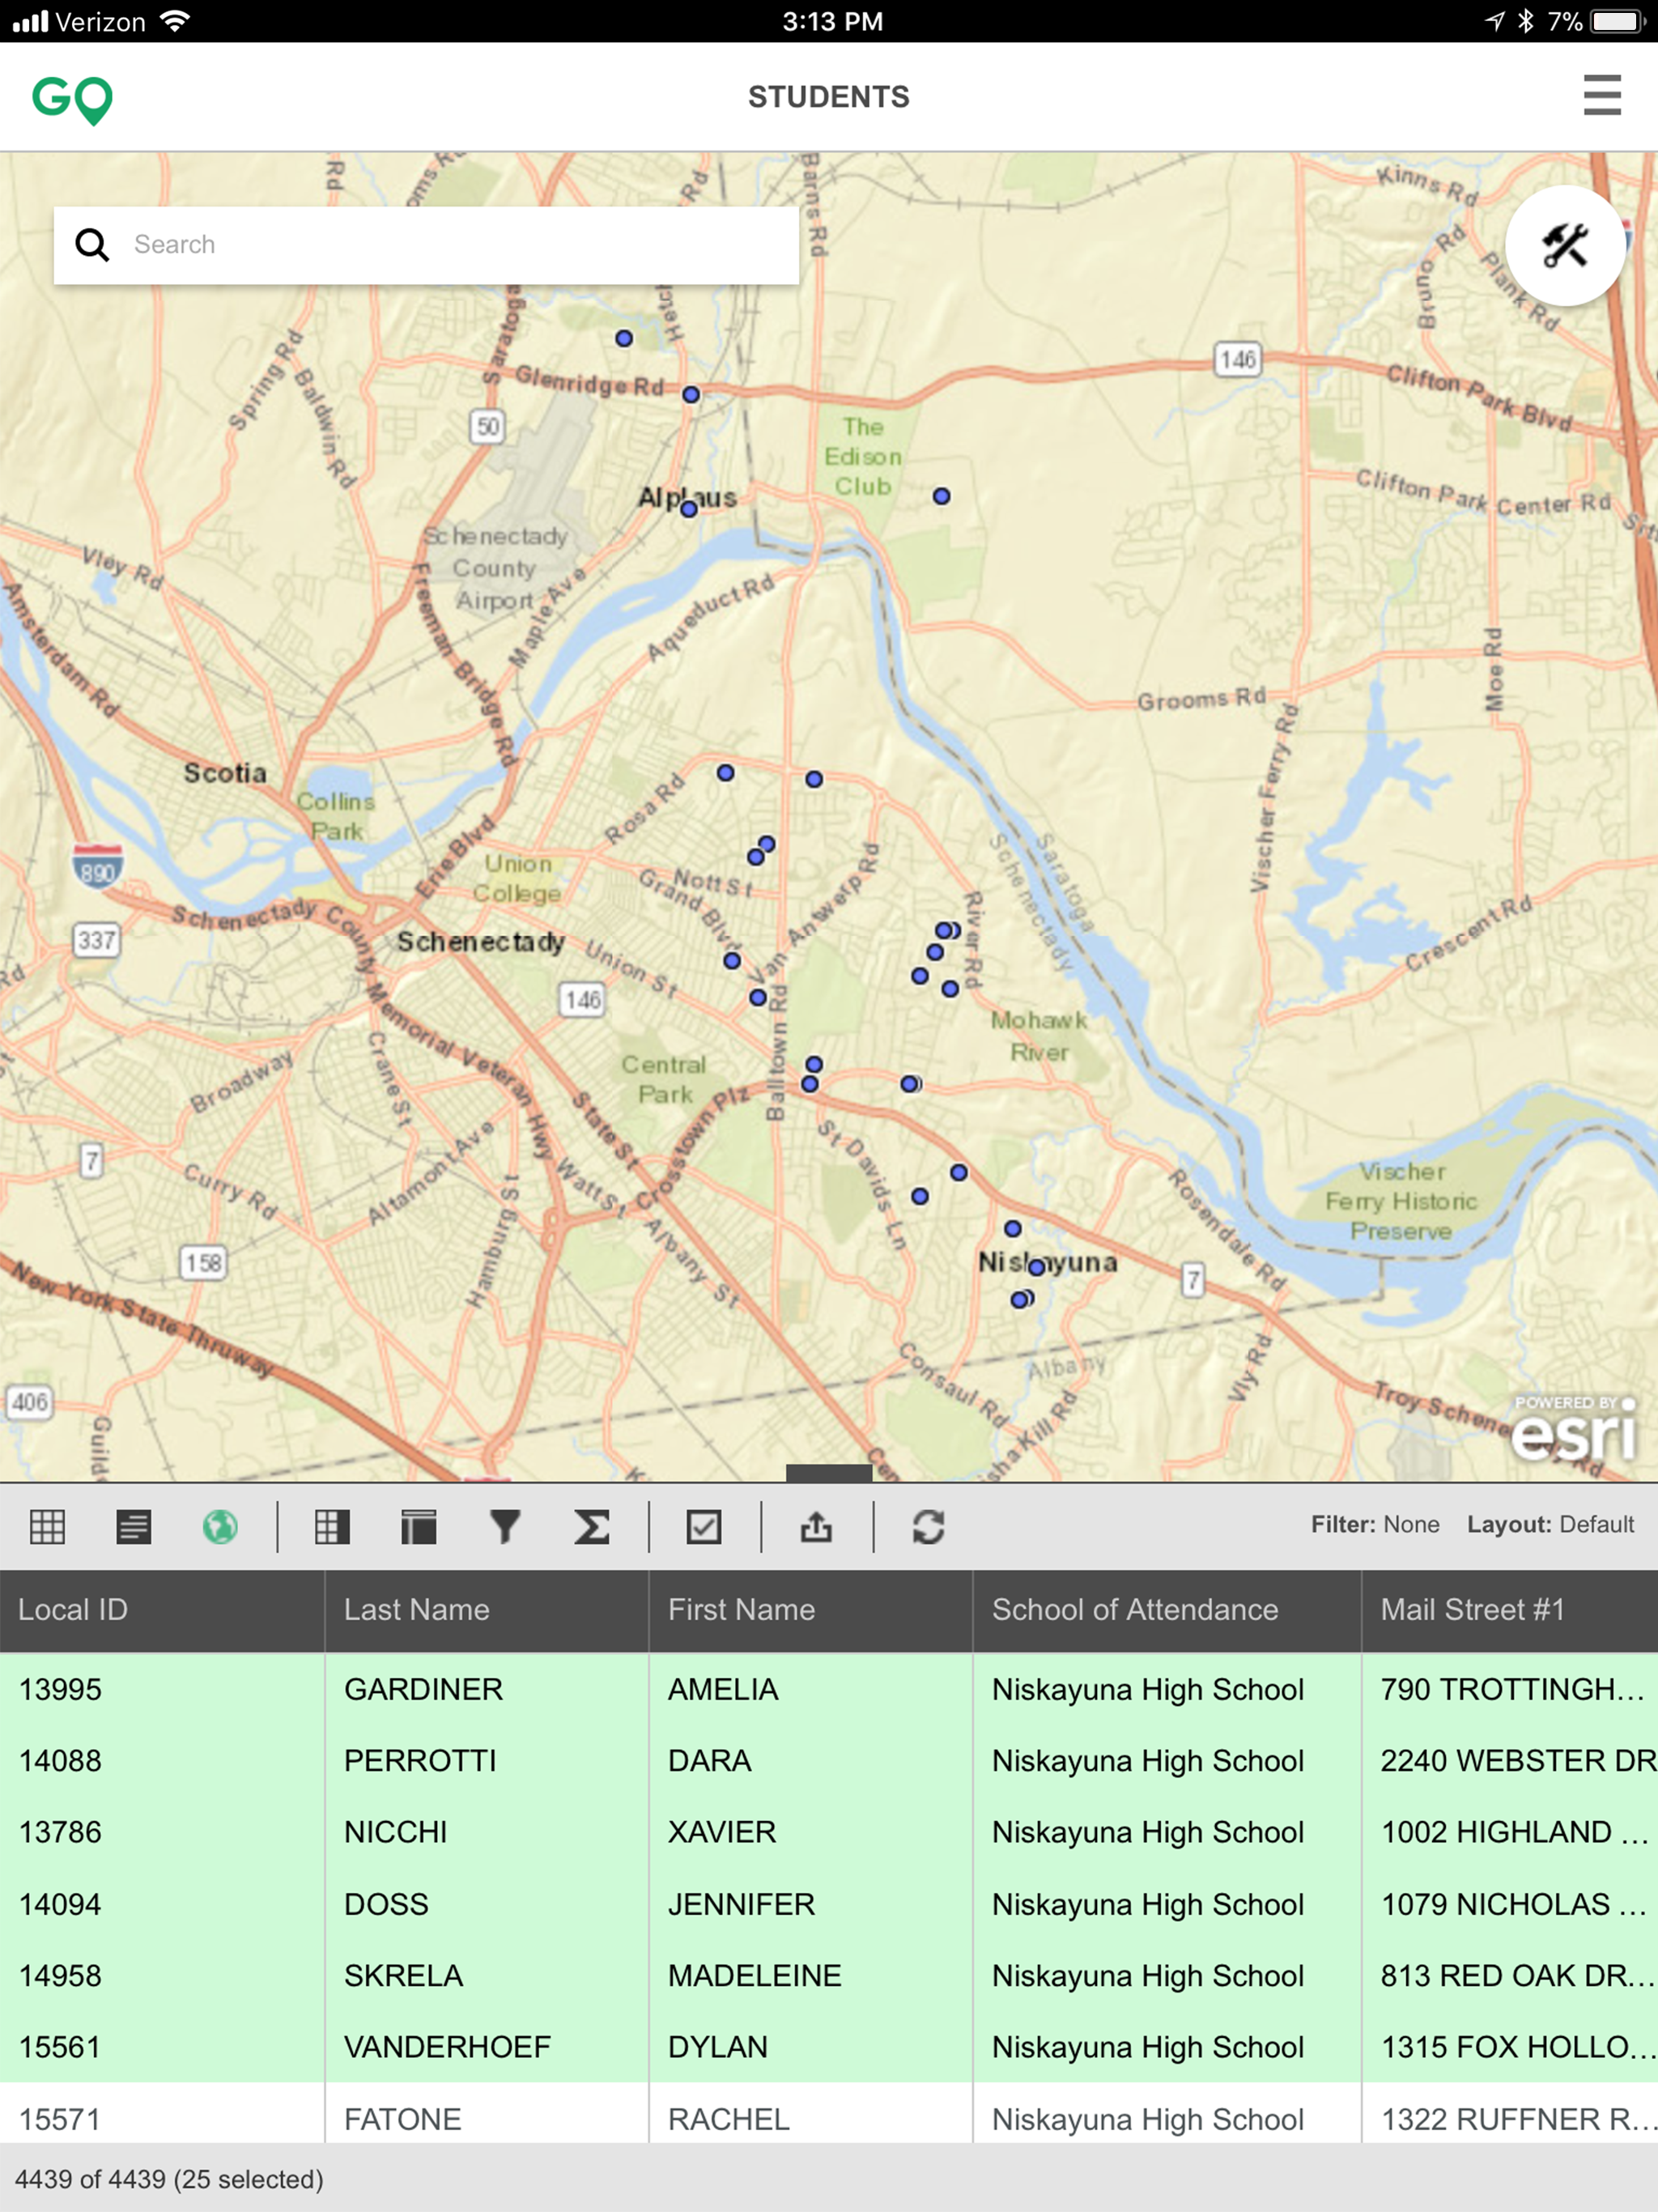Select the NICCHI last name cell
The height and width of the screenshot is (2212, 1658).
point(487,1832)
